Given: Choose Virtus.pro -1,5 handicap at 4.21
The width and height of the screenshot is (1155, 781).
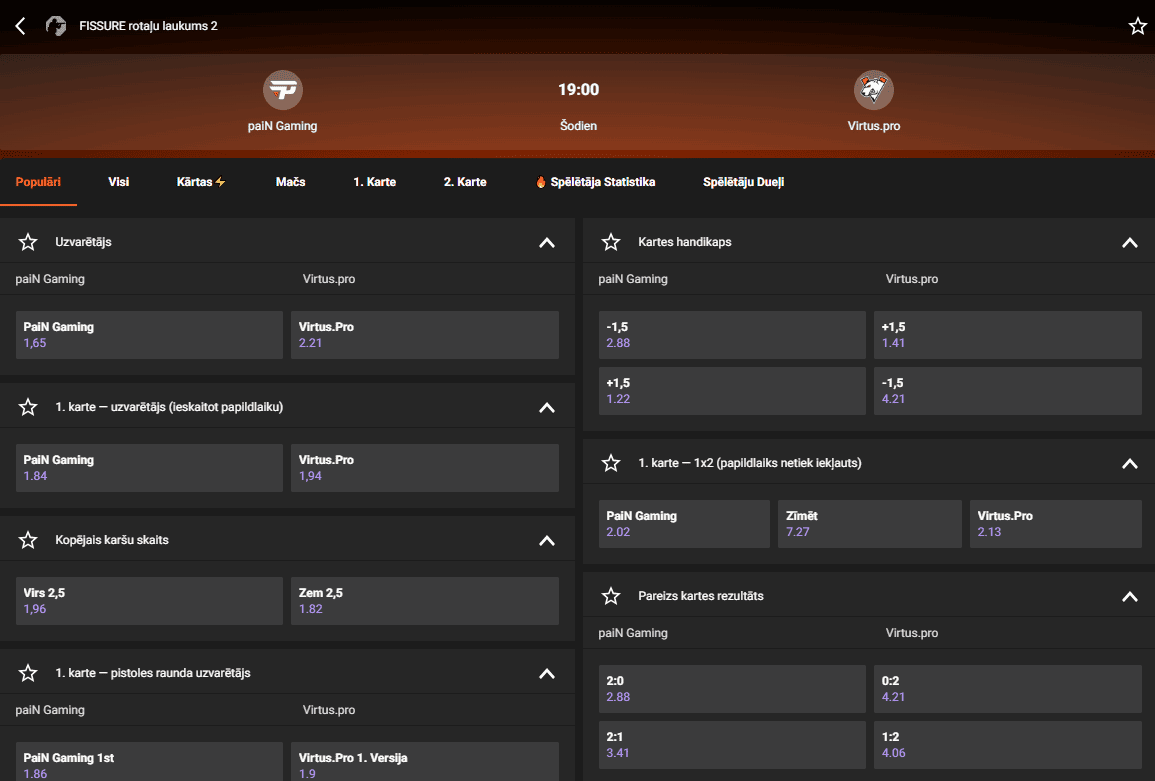Looking at the screenshot, I should pos(1008,391).
